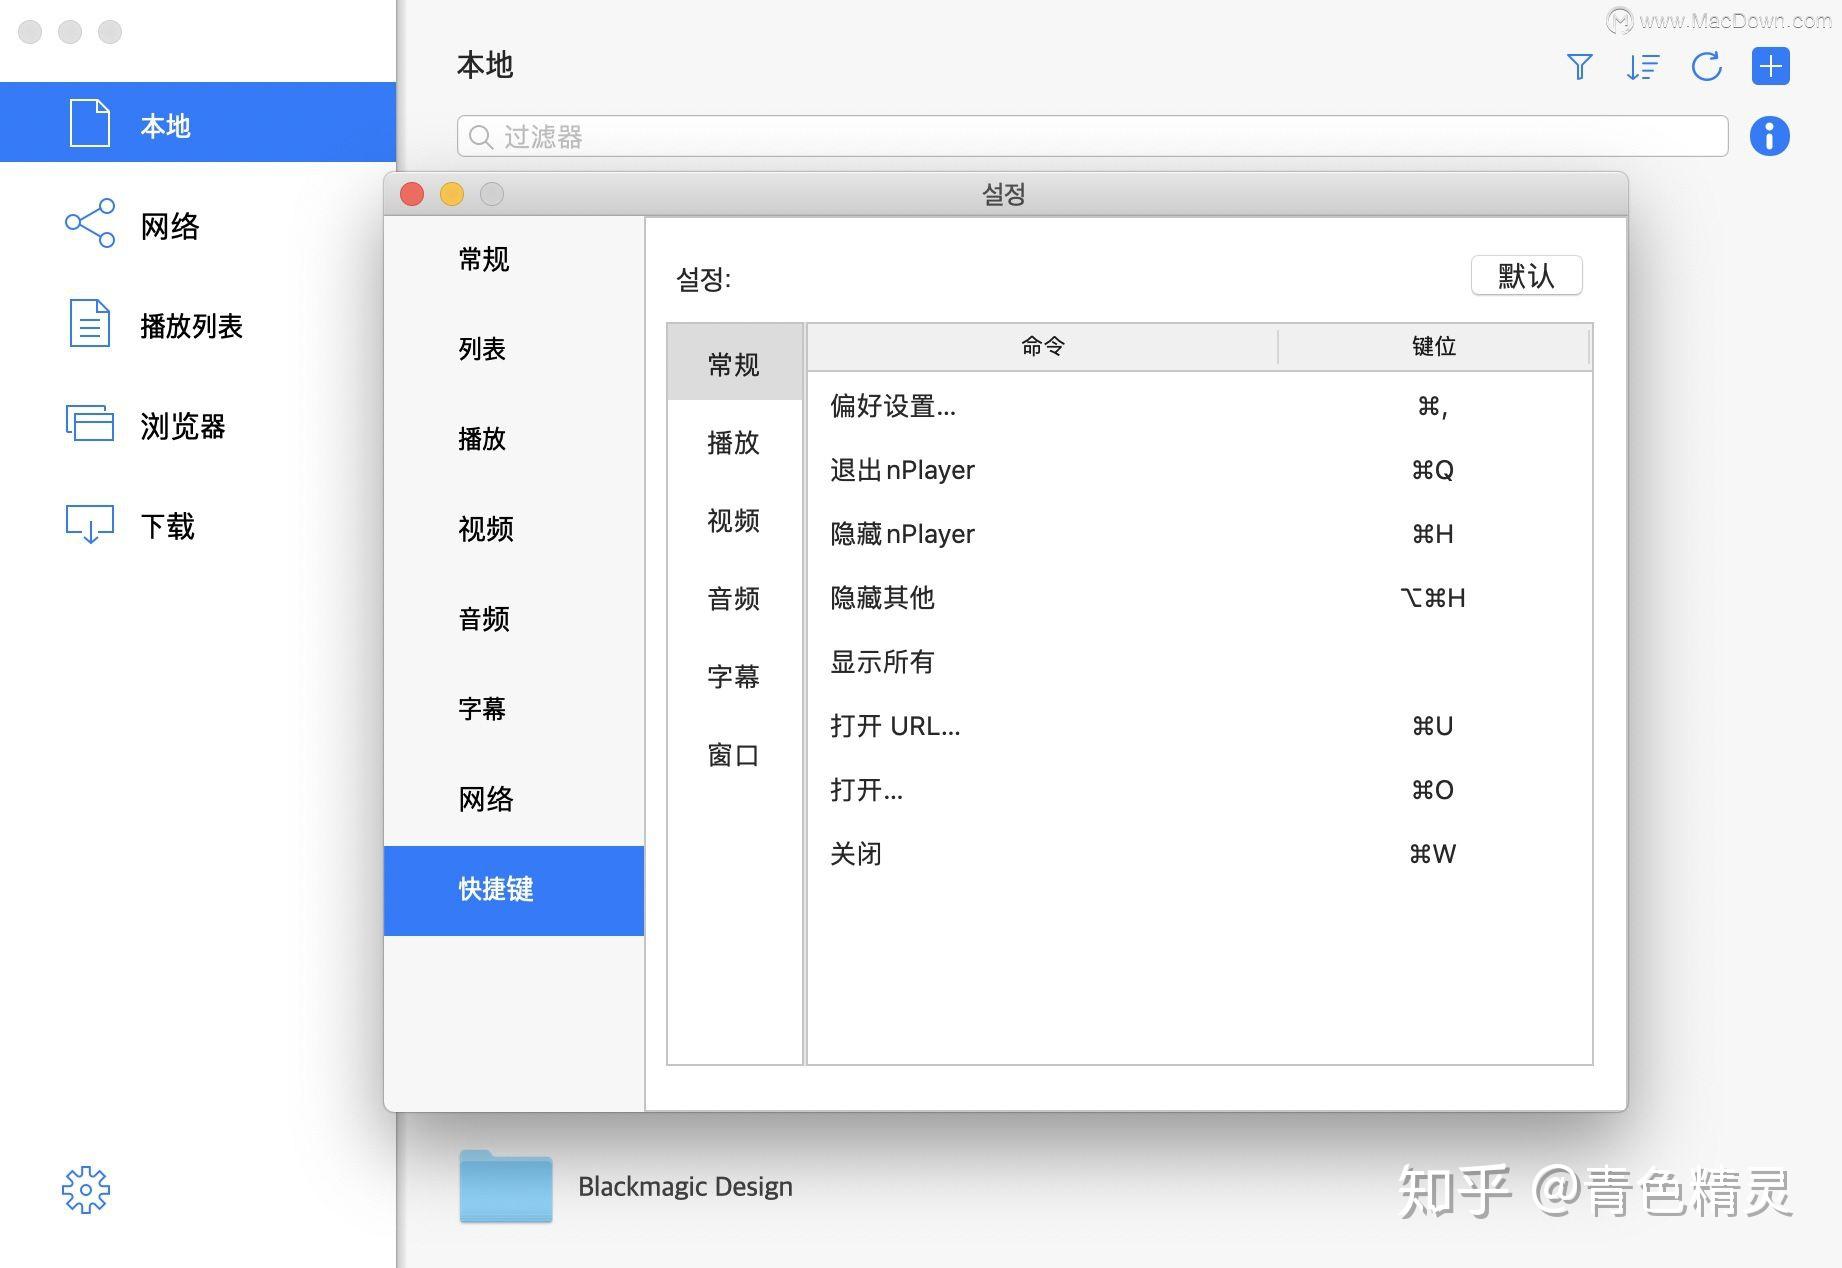Click the settings gear at bottom left

[86, 1190]
